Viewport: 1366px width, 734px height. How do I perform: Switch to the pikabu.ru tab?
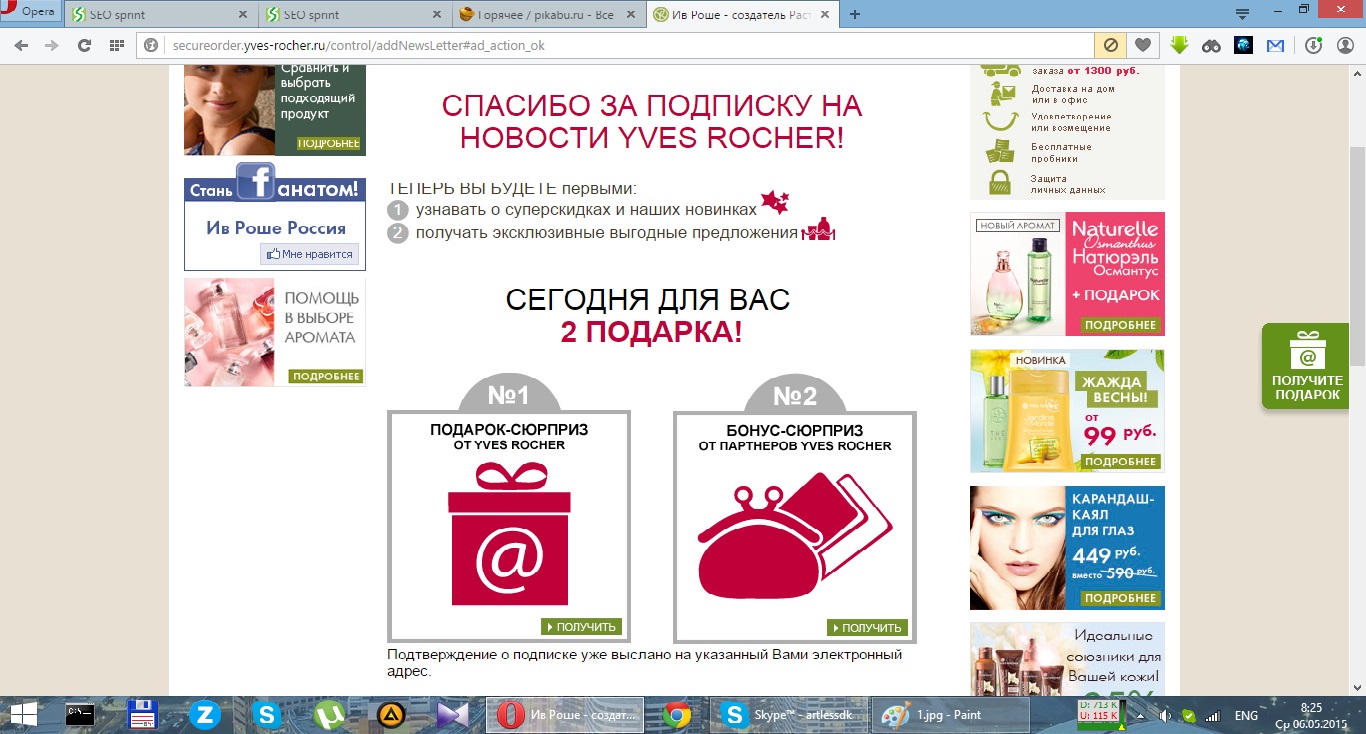(x=546, y=15)
